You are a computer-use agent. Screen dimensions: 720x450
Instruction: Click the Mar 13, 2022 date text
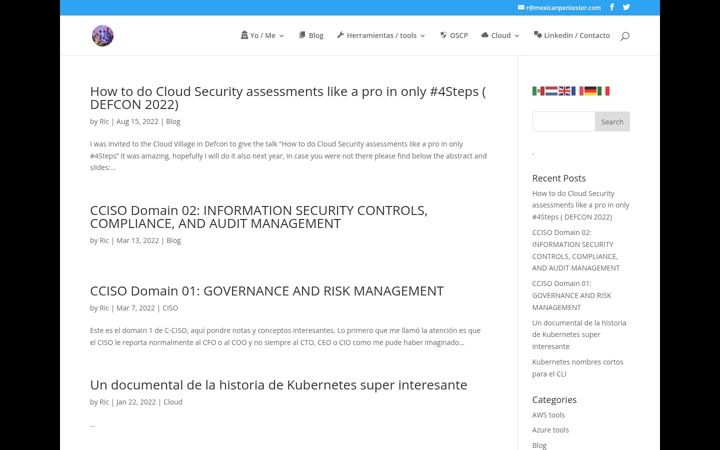point(138,240)
